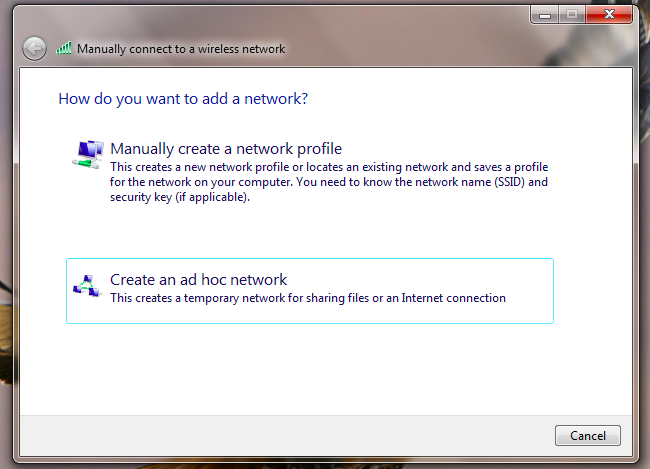The image size is (650, 469).
Task: Click the temporary network sharing files description
Action: click(x=308, y=298)
